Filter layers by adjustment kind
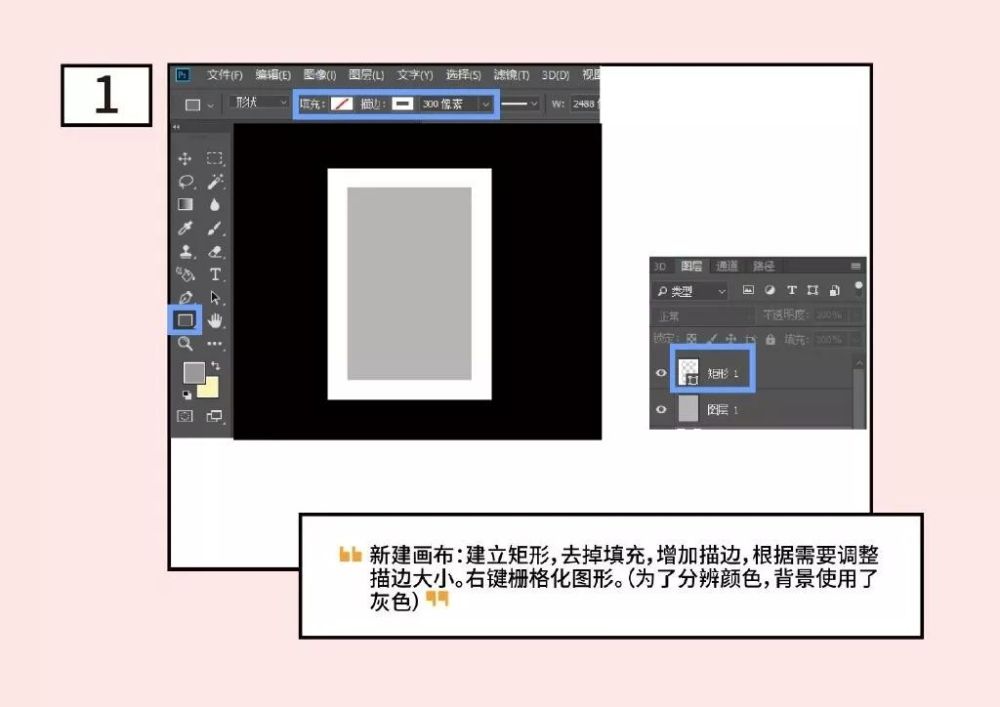 [x=770, y=290]
